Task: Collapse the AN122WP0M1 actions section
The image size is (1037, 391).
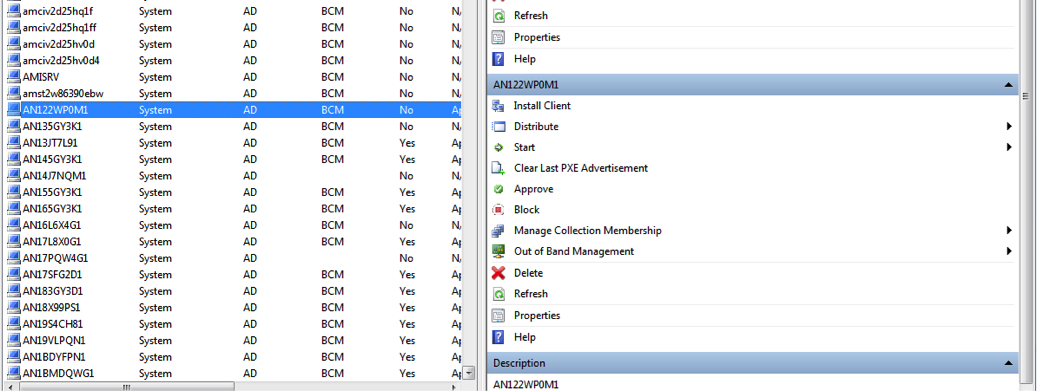Action: click(1008, 85)
